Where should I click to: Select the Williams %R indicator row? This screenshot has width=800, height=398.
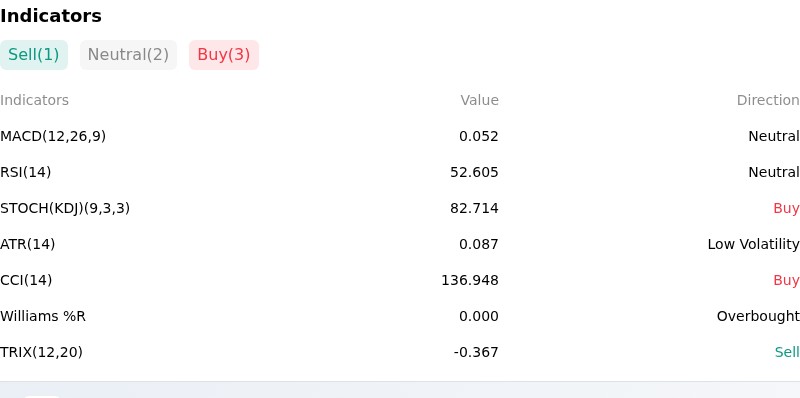(x=400, y=316)
